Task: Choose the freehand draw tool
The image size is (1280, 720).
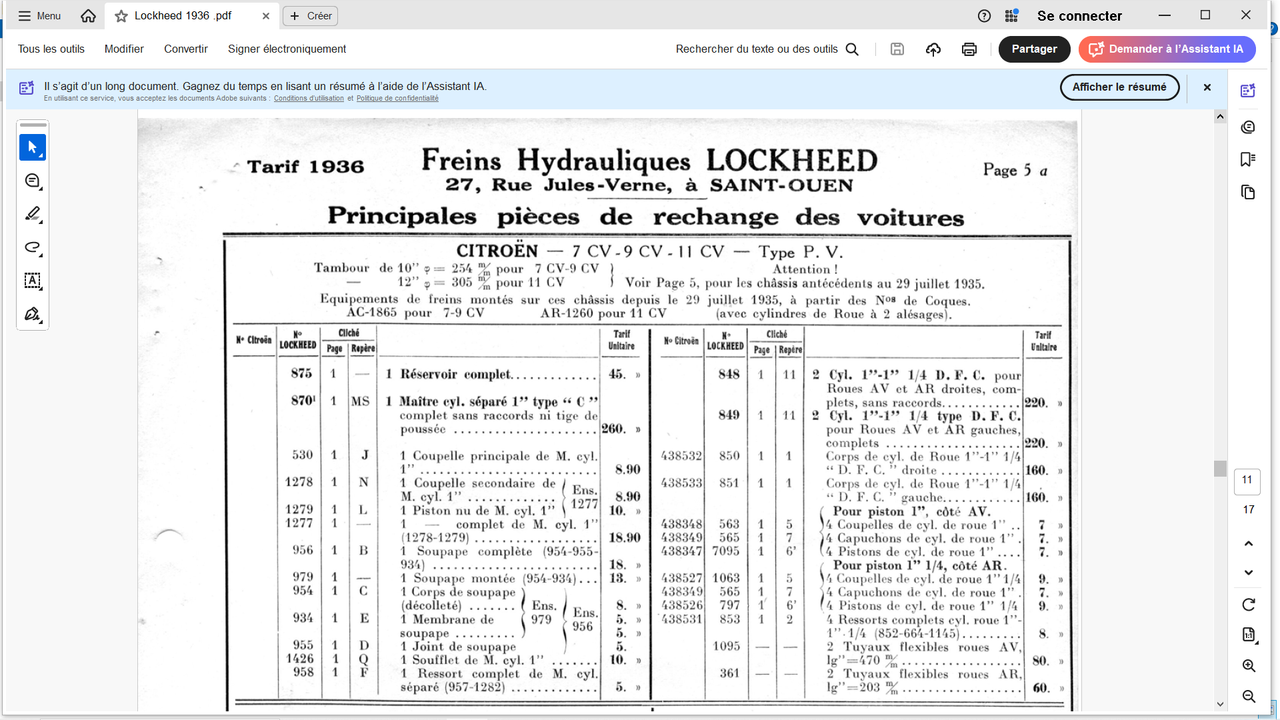Action: coord(33,248)
